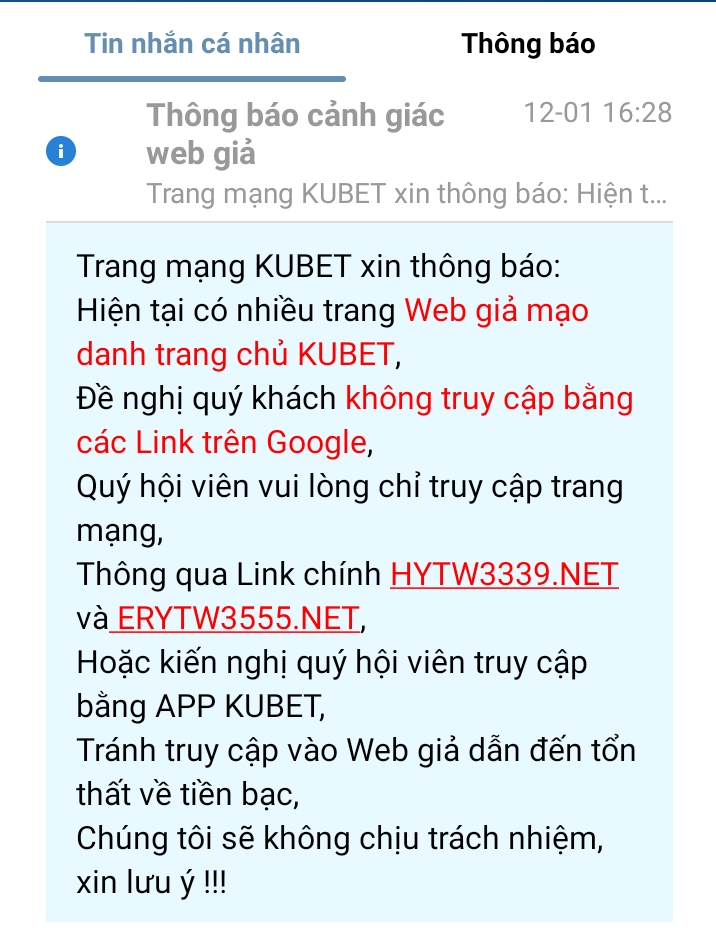Switch to the Thông báo tab
This screenshot has width=716, height=933.
click(x=528, y=44)
